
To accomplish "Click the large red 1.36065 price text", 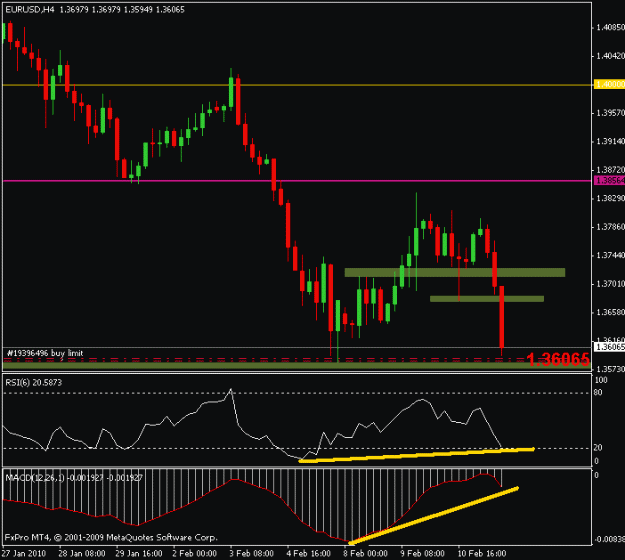I will (x=558, y=360).
